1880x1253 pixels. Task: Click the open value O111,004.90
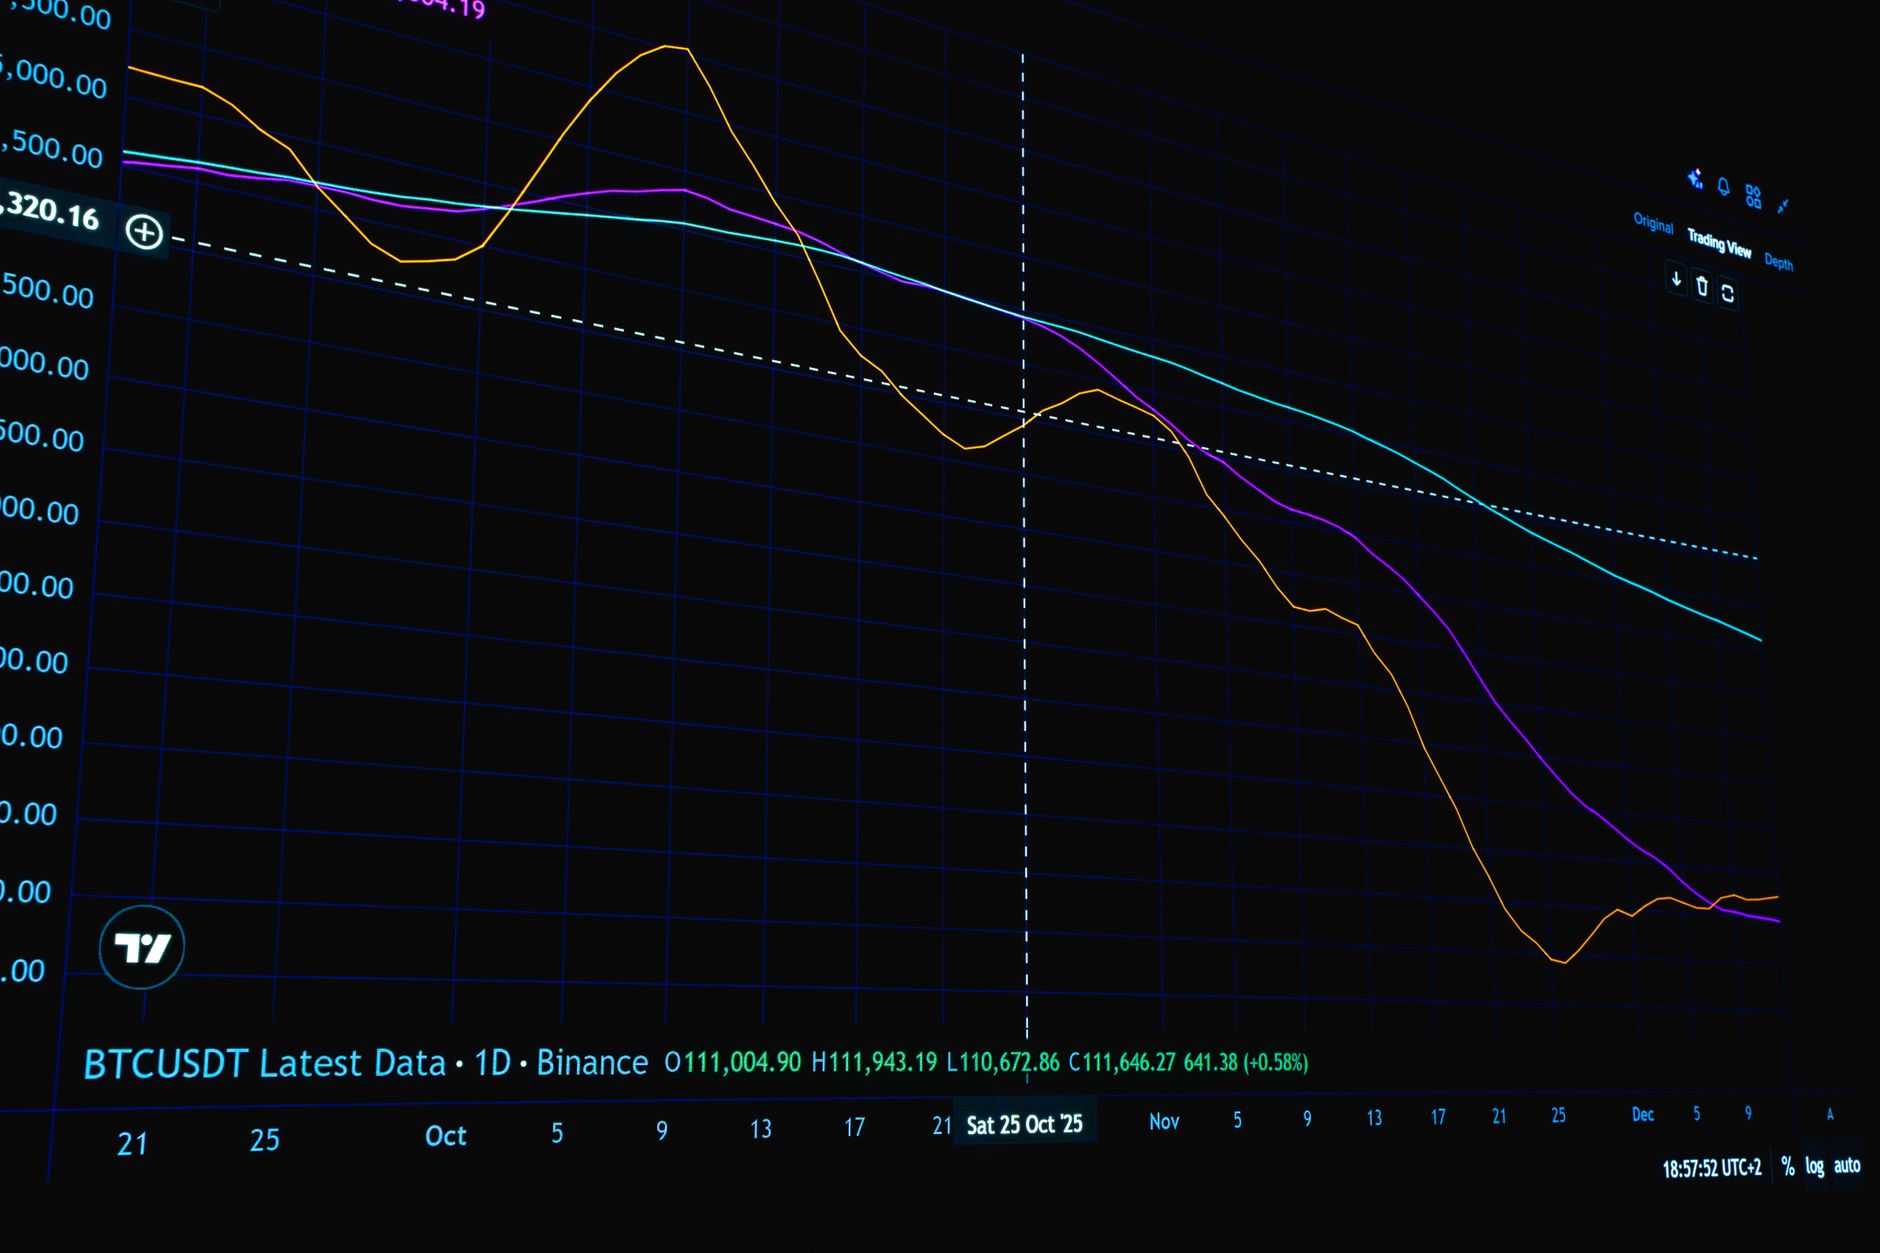pyautogui.click(x=733, y=1062)
